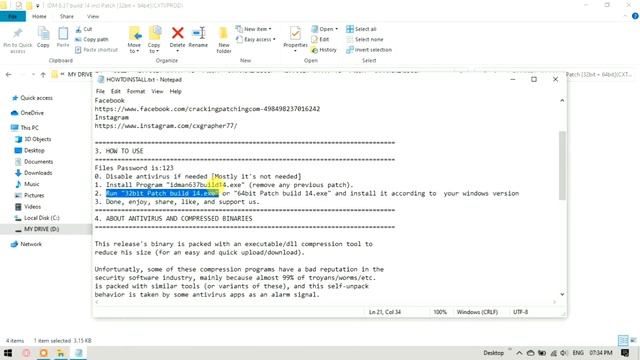Screen dimensions: 640x360
Task: Open the Easy access dropdown
Action: [256, 40]
